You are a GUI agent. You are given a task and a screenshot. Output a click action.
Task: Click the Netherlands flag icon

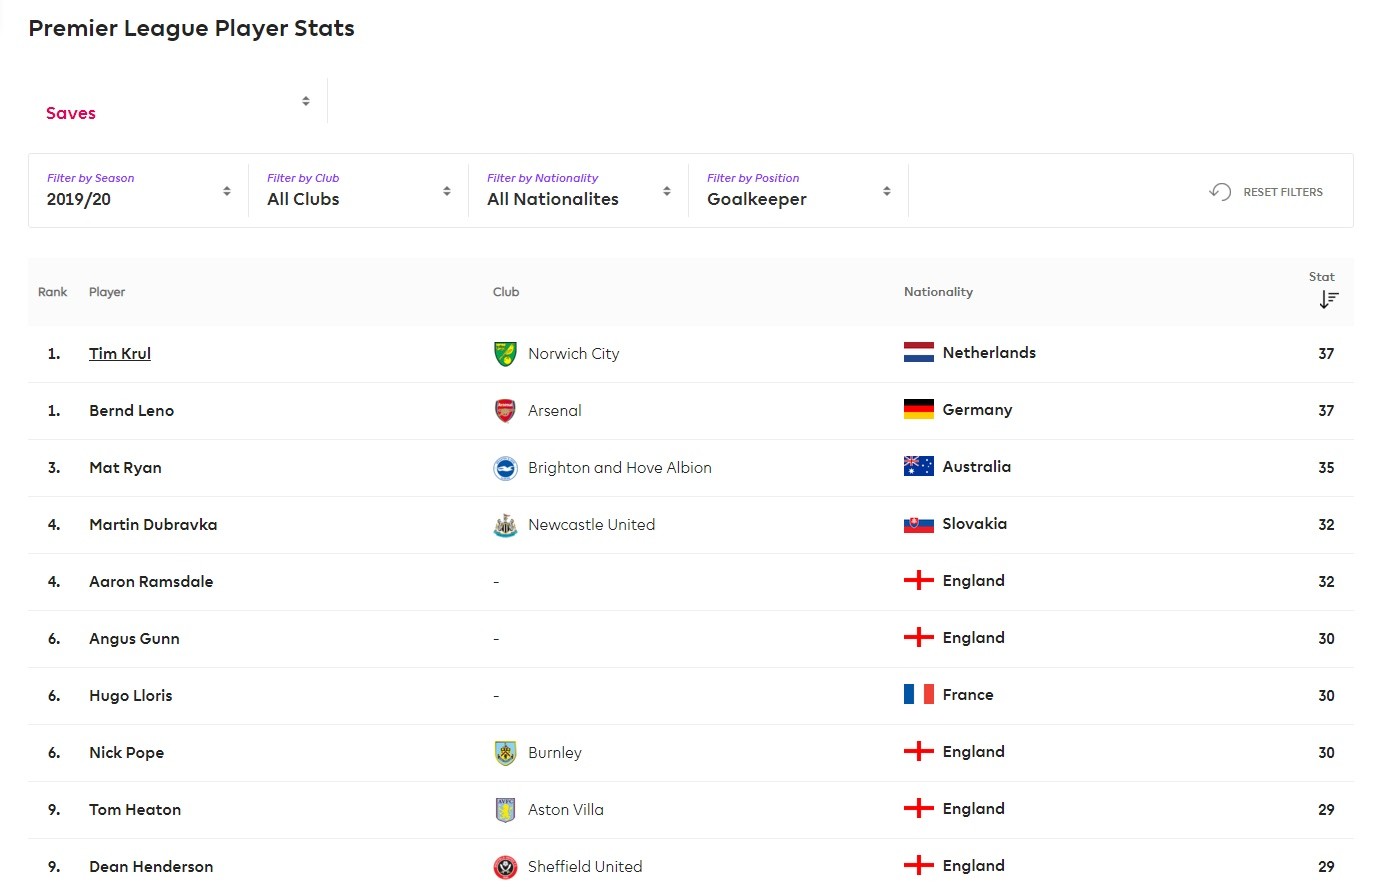click(918, 353)
